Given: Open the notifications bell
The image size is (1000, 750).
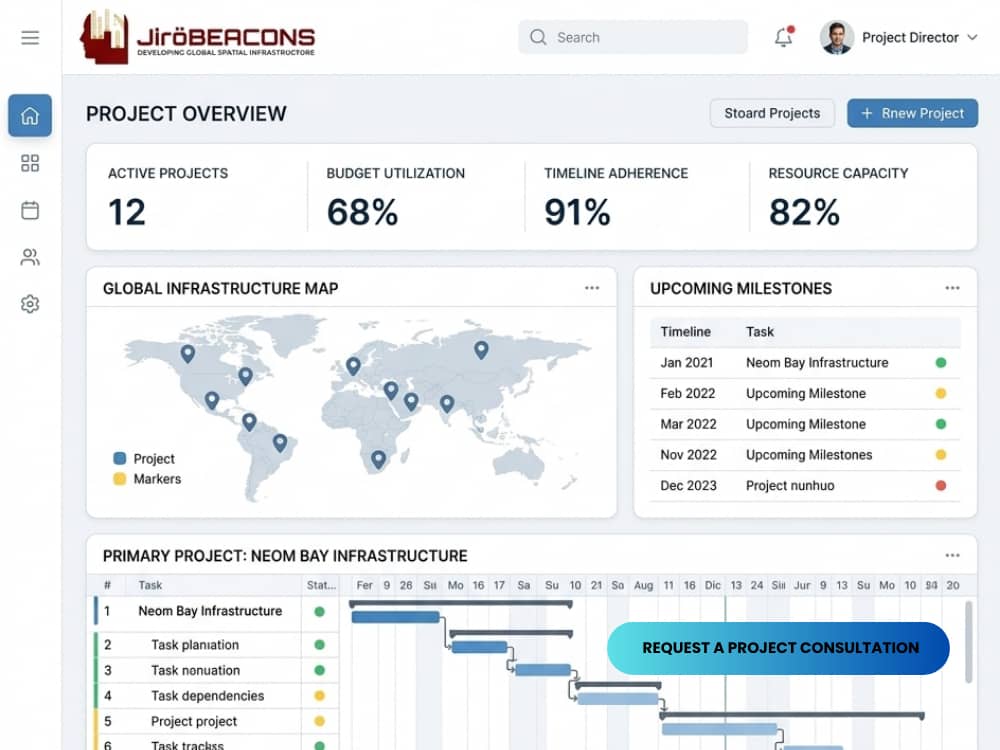Looking at the screenshot, I should pos(784,37).
